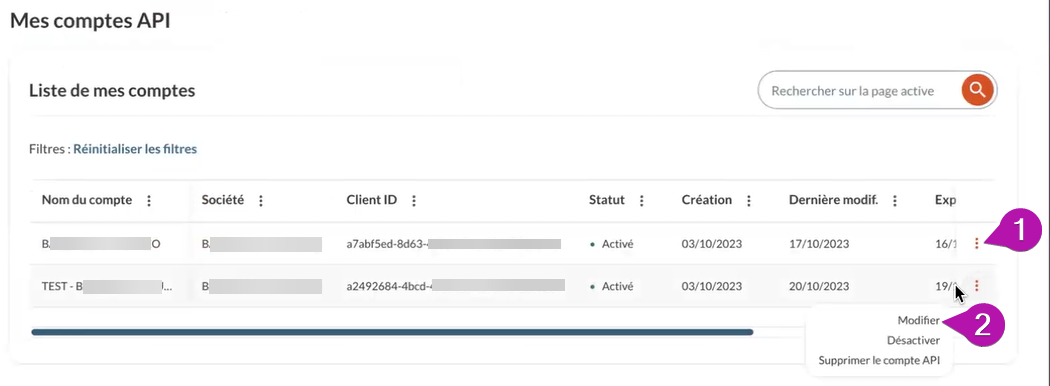Open column options for Société

pyautogui.click(x=260, y=200)
